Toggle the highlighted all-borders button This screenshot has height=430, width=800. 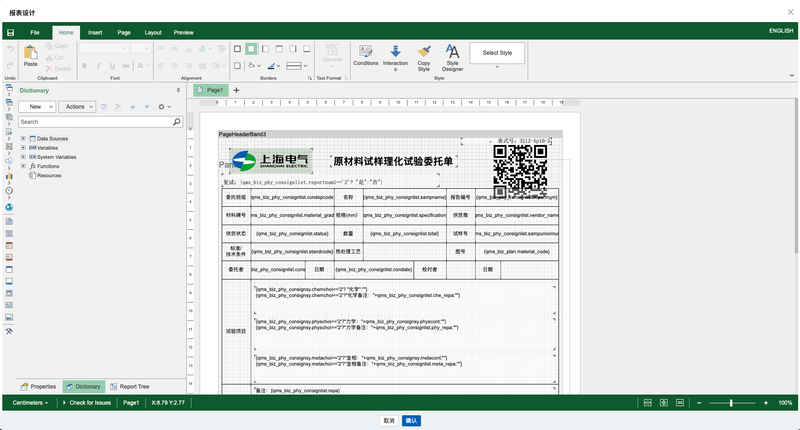[x=251, y=48]
